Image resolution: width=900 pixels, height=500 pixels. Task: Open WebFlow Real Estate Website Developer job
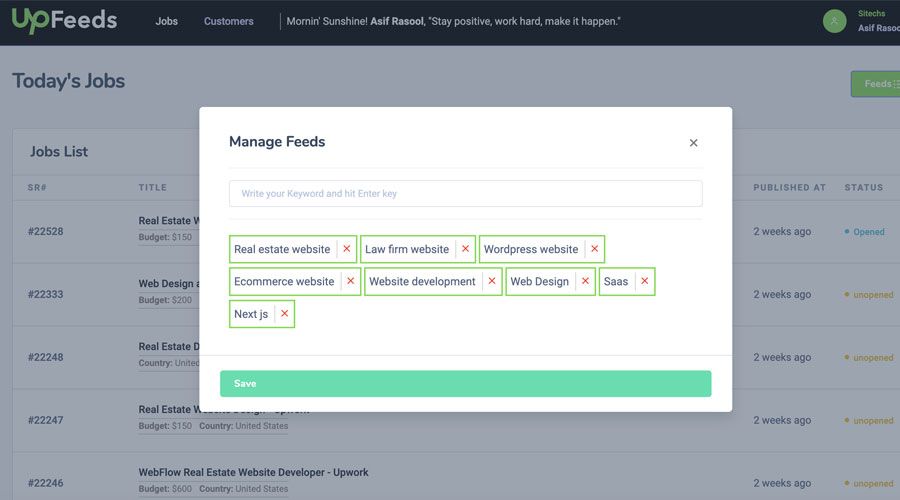253,472
